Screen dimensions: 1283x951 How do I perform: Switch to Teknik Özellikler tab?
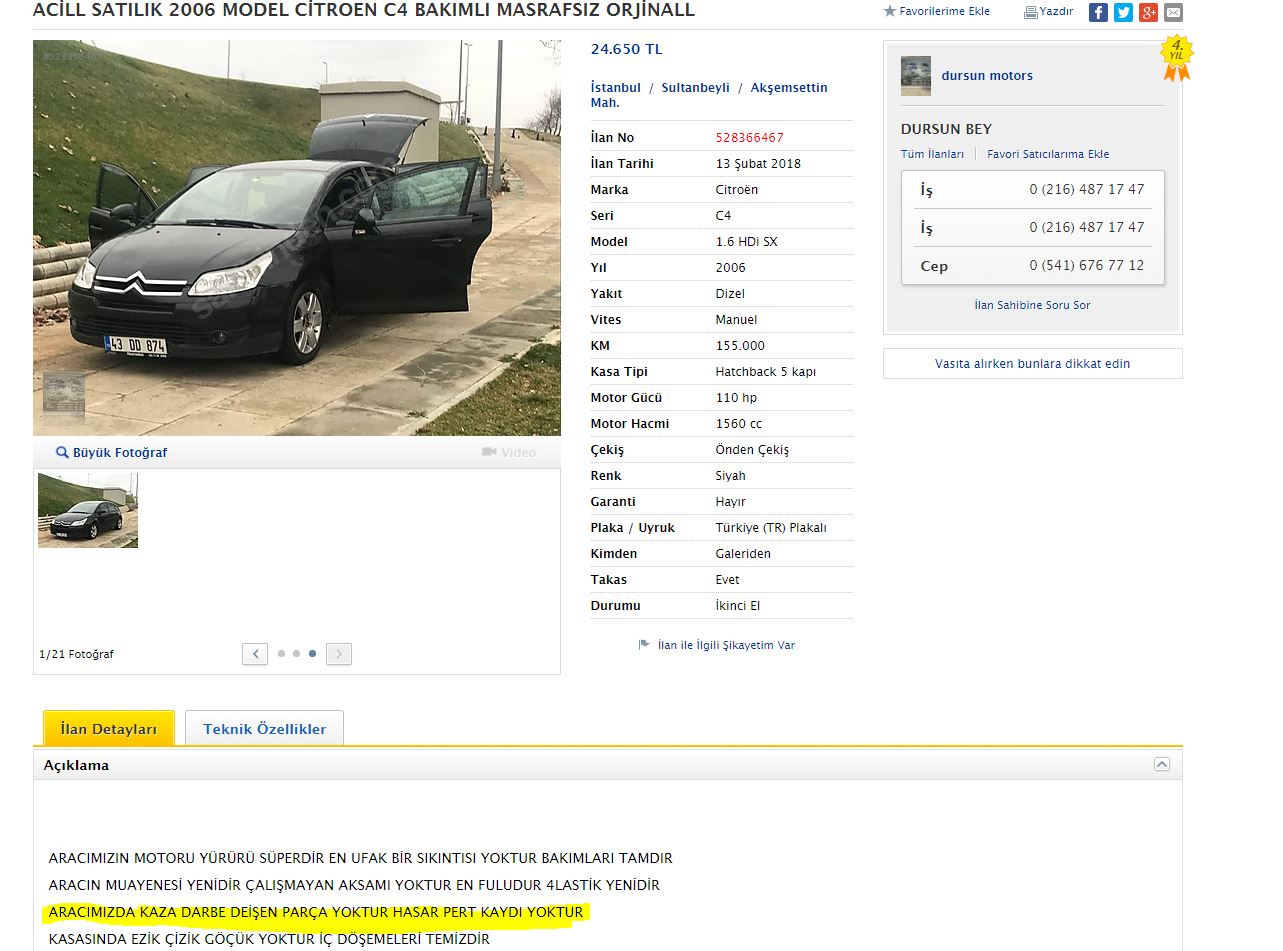(x=265, y=729)
